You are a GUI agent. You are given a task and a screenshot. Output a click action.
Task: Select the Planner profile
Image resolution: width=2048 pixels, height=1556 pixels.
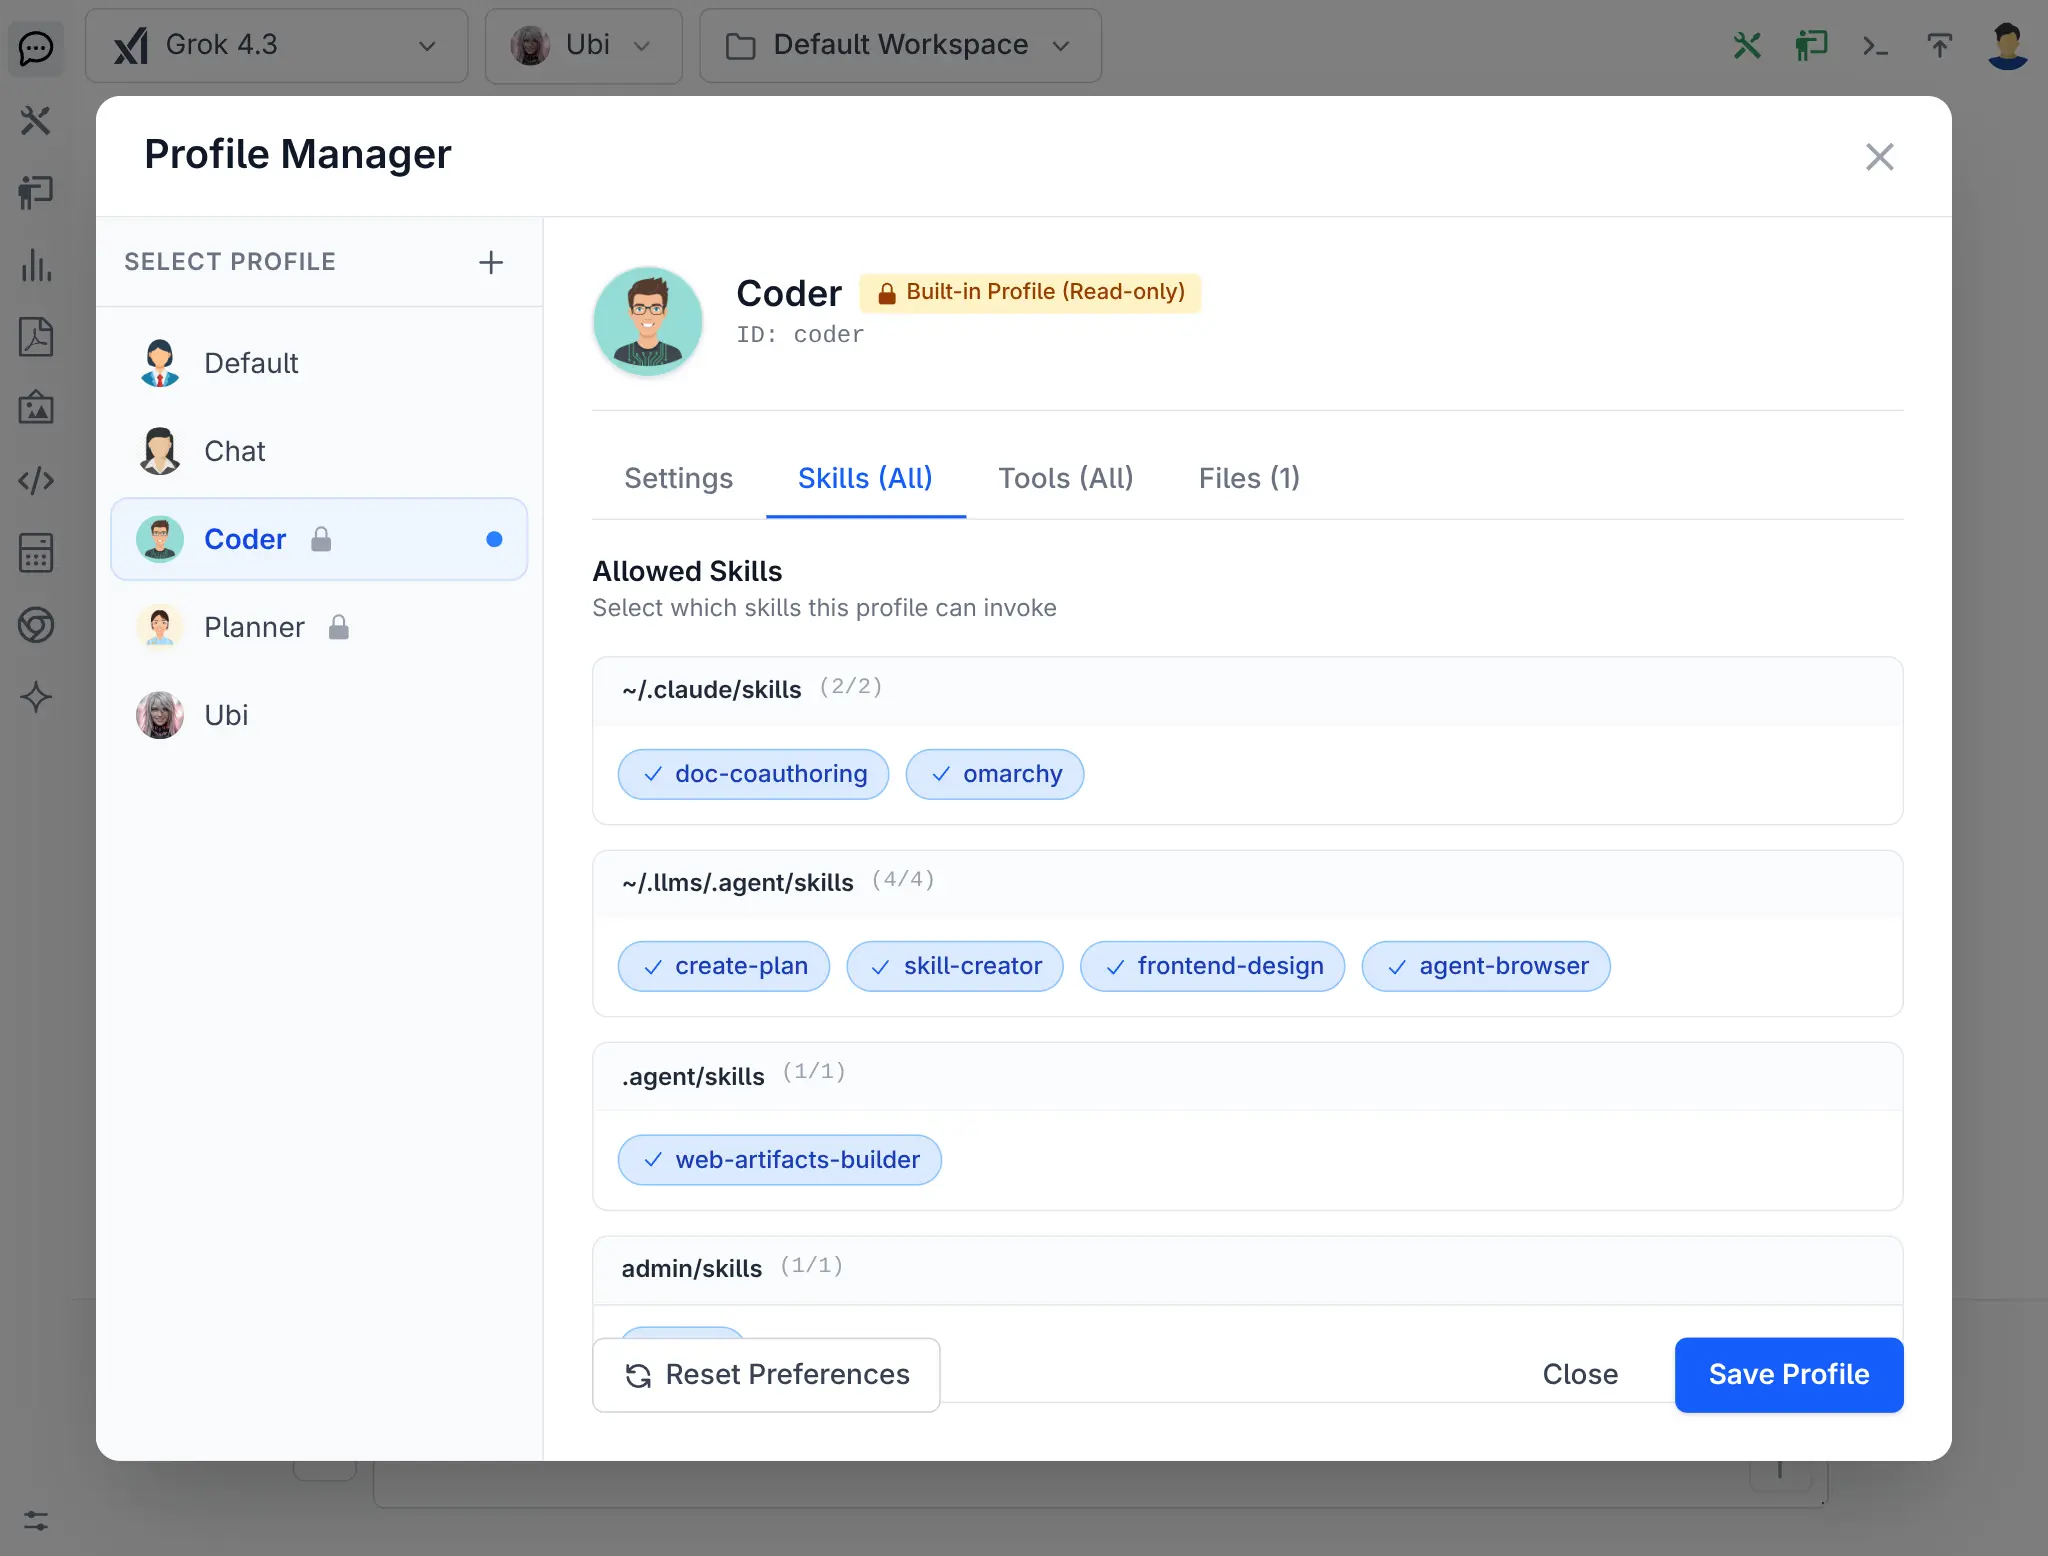click(x=319, y=627)
